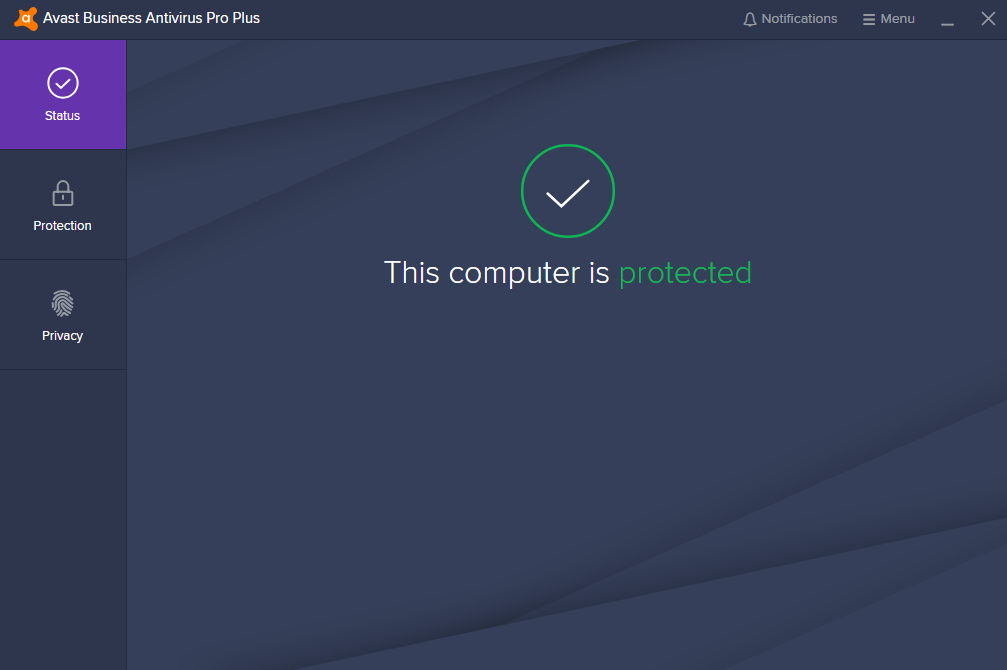Click the orange Avast logo icon
Image resolution: width=1007 pixels, height=670 pixels.
point(26,19)
